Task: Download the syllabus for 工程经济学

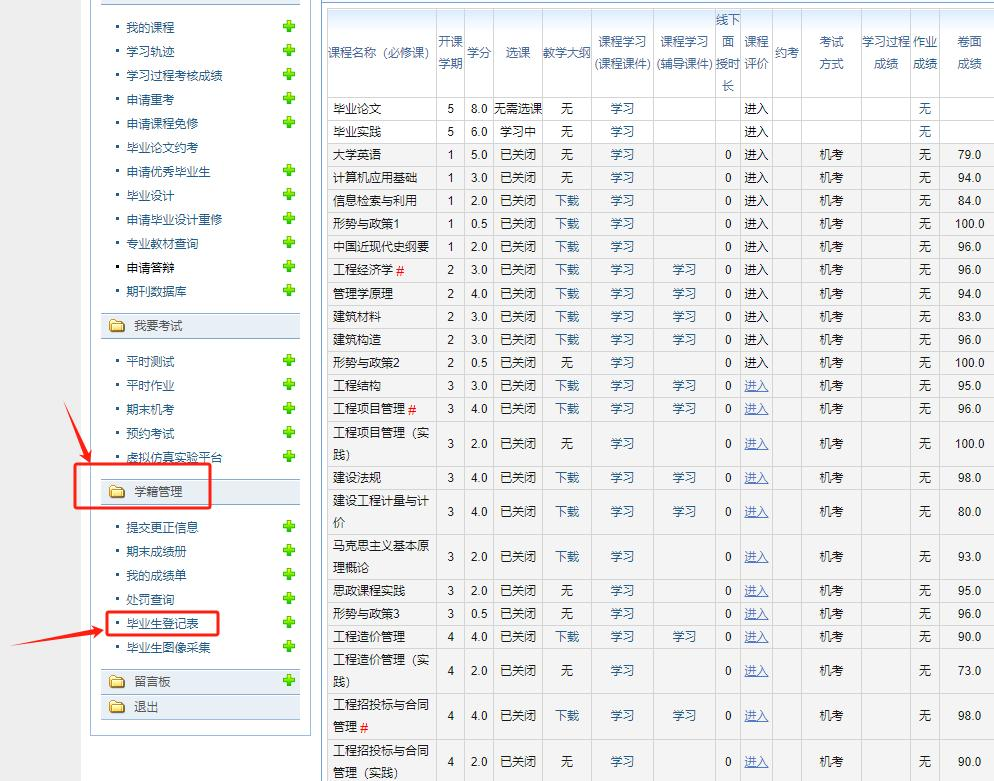Action: point(567,270)
